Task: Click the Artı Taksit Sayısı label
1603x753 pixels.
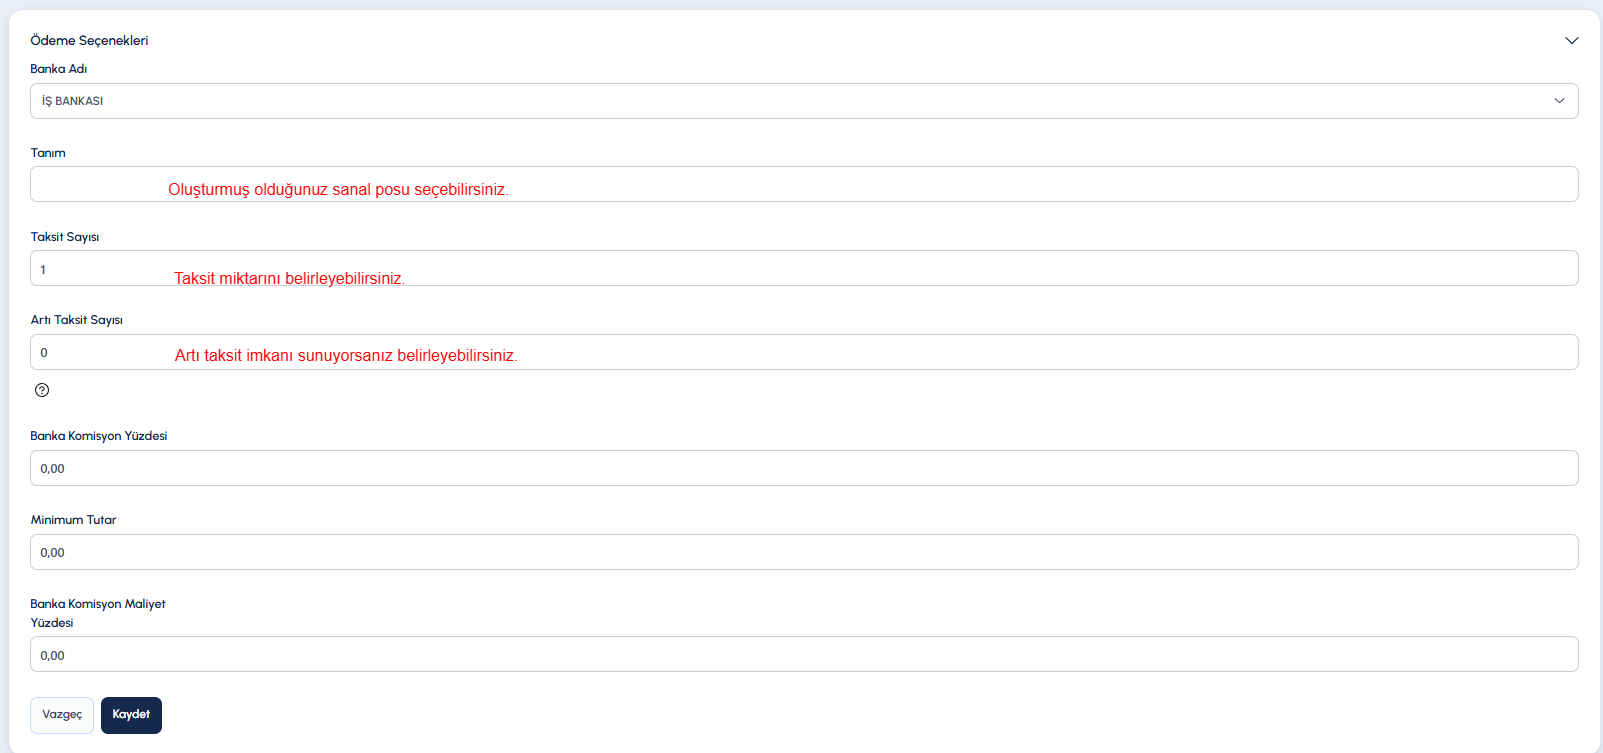Action: pyautogui.click(x=77, y=320)
